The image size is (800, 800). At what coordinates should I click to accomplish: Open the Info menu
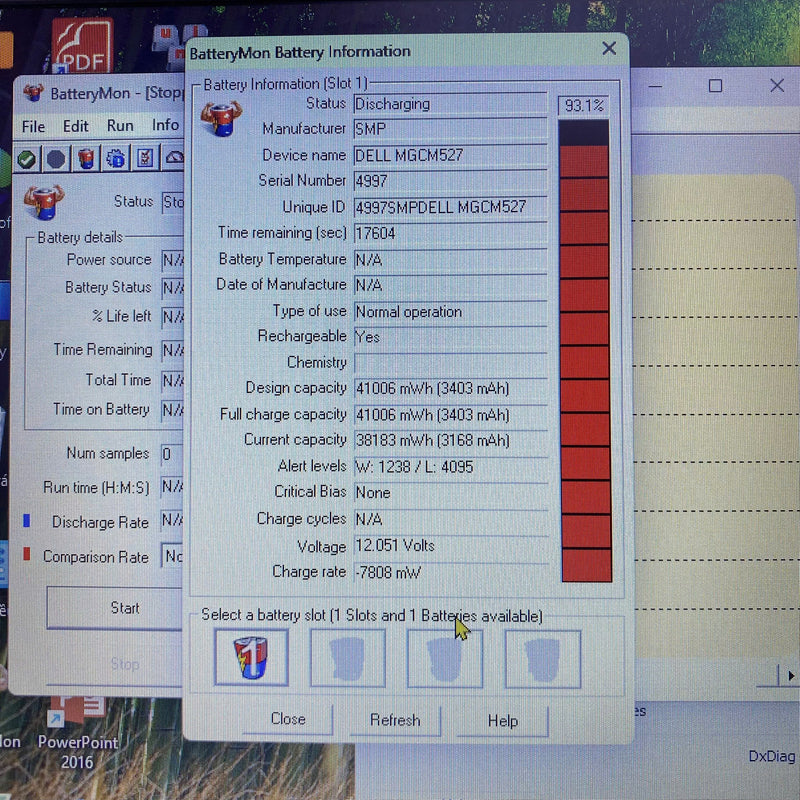tap(165, 126)
